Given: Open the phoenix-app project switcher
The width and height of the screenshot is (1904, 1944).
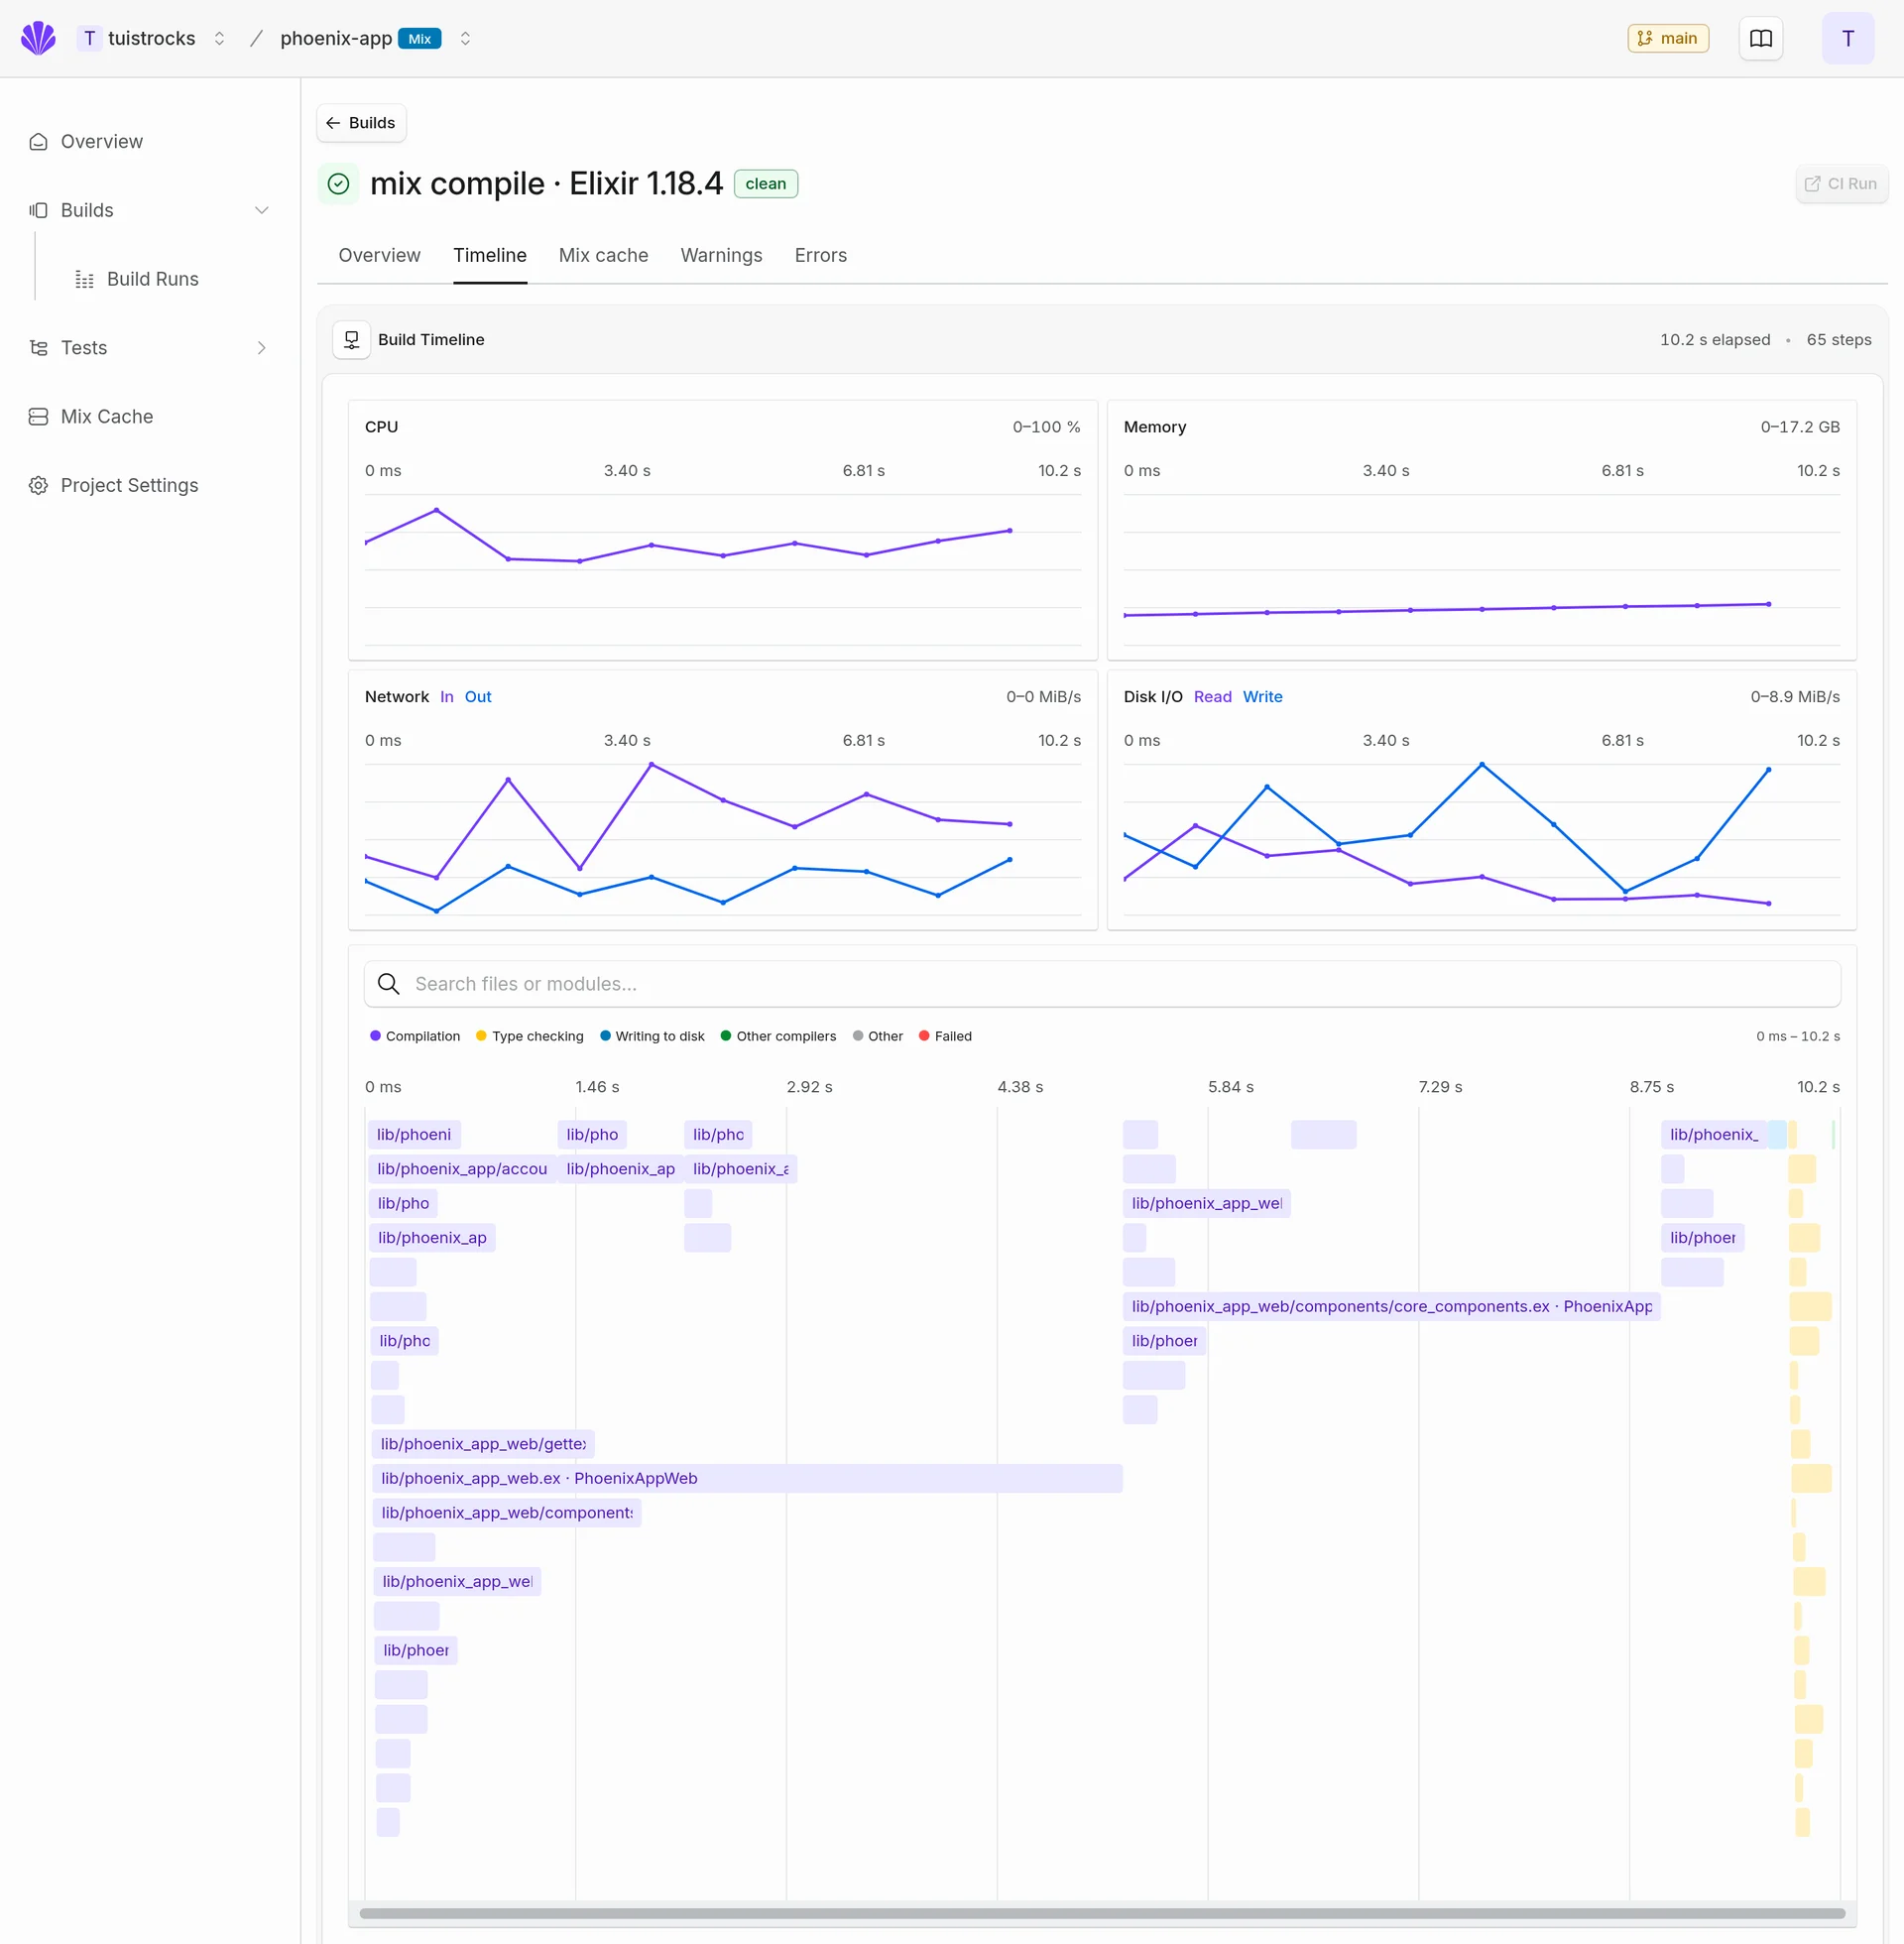Looking at the screenshot, I should click(465, 38).
